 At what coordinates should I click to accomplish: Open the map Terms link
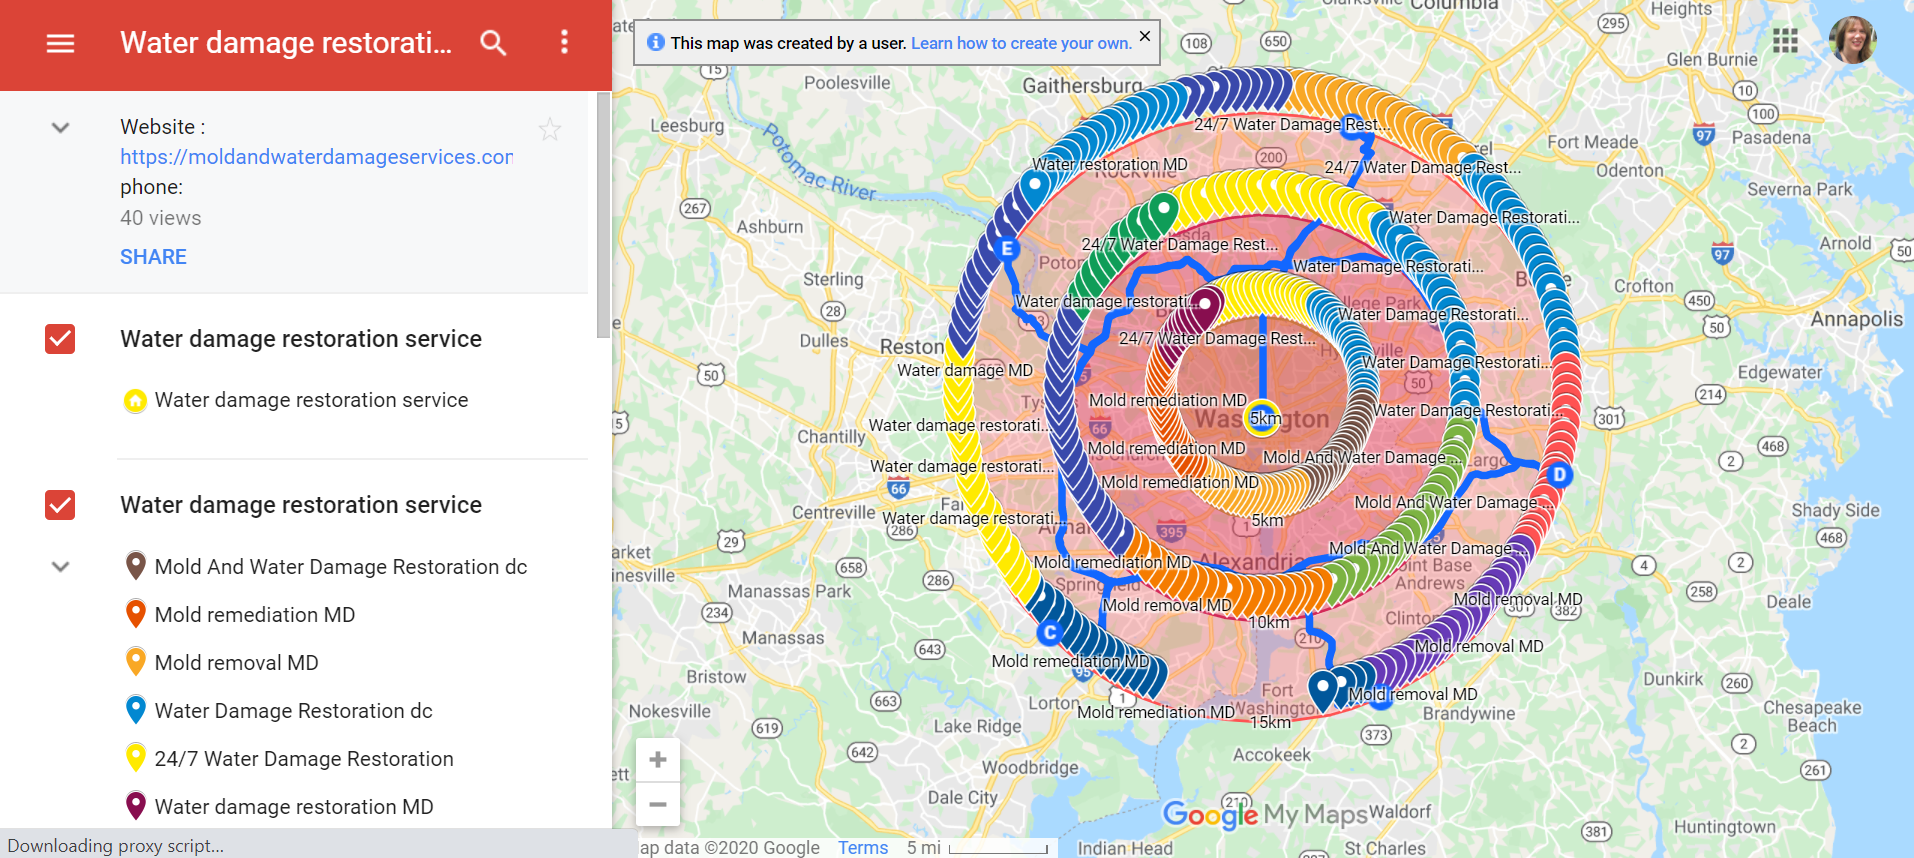coord(863,847)
